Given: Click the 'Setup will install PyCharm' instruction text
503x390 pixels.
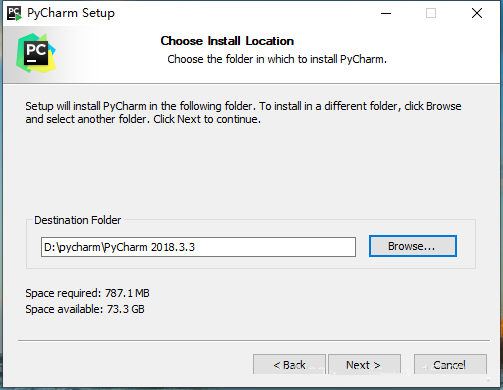Looking at the screenshot, I should 243,113.
